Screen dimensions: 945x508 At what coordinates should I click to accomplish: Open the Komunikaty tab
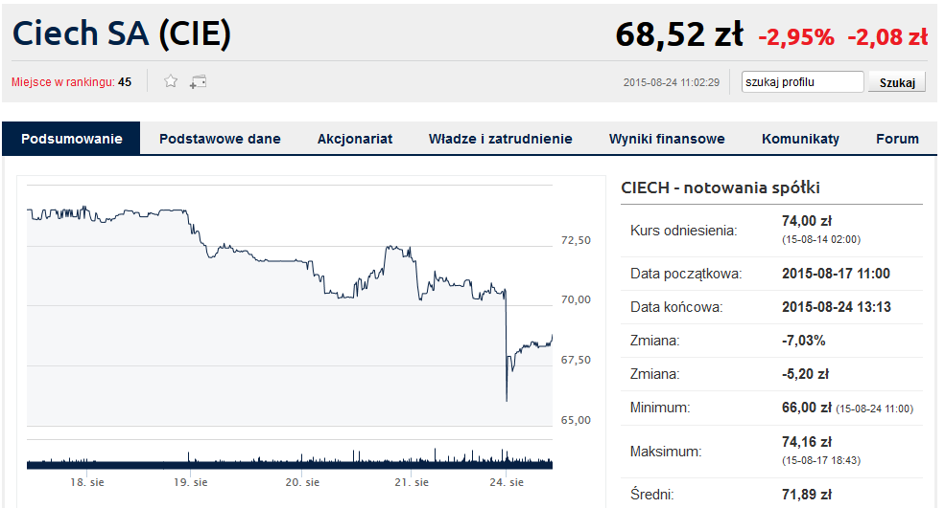click(800, 139)
